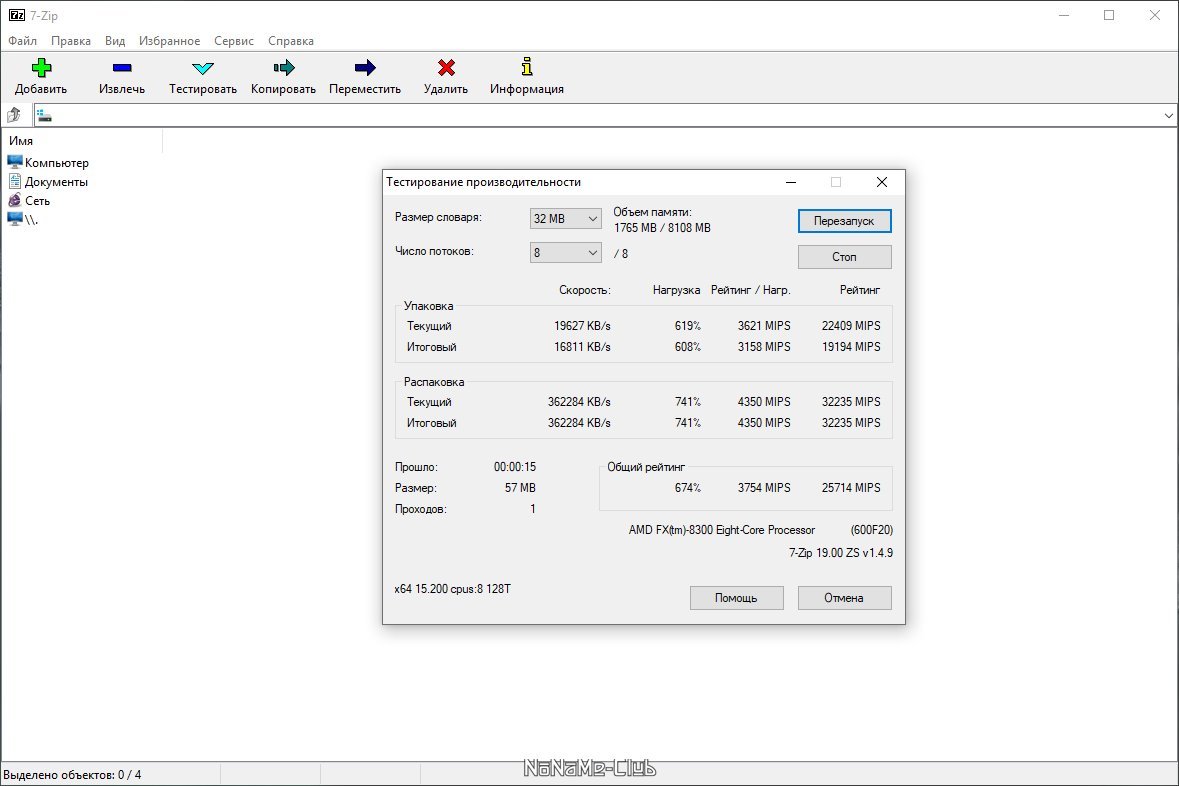Screen dimensions: 1179x786
Task: Select the Документы icon in file list
Action: 15,181
